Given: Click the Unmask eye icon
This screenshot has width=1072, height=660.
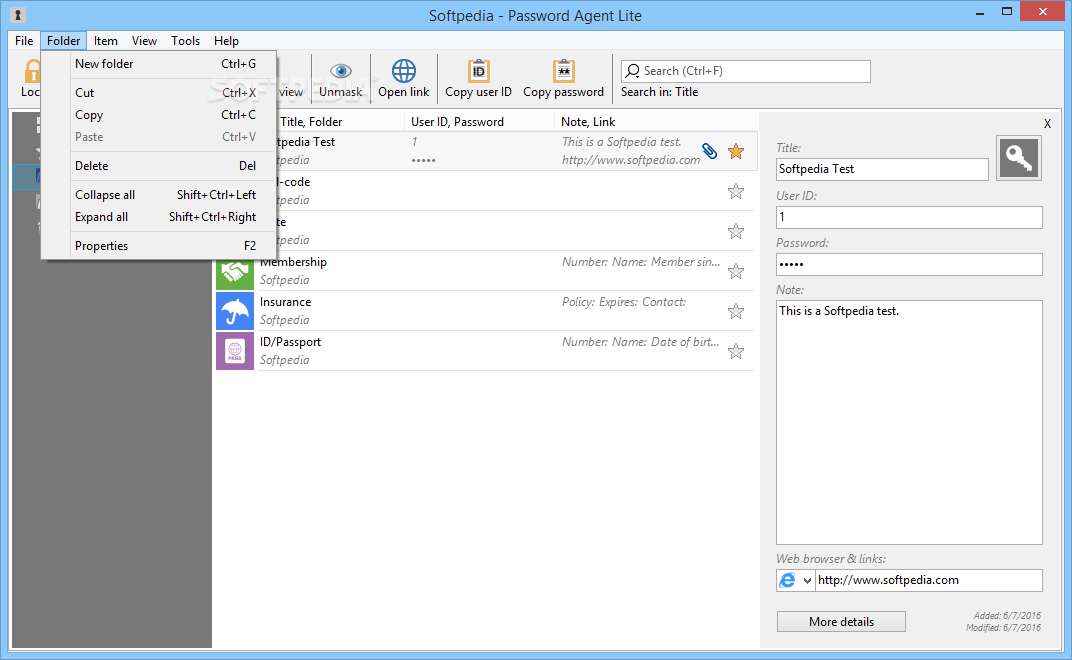Looking at the screenshot, I should tap(340, 70).
